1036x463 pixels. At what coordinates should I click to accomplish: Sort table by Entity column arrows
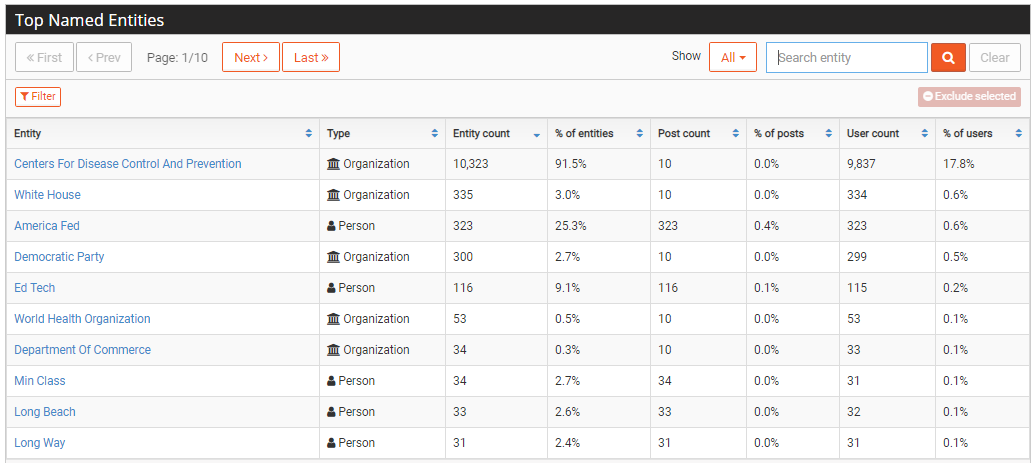309,133
